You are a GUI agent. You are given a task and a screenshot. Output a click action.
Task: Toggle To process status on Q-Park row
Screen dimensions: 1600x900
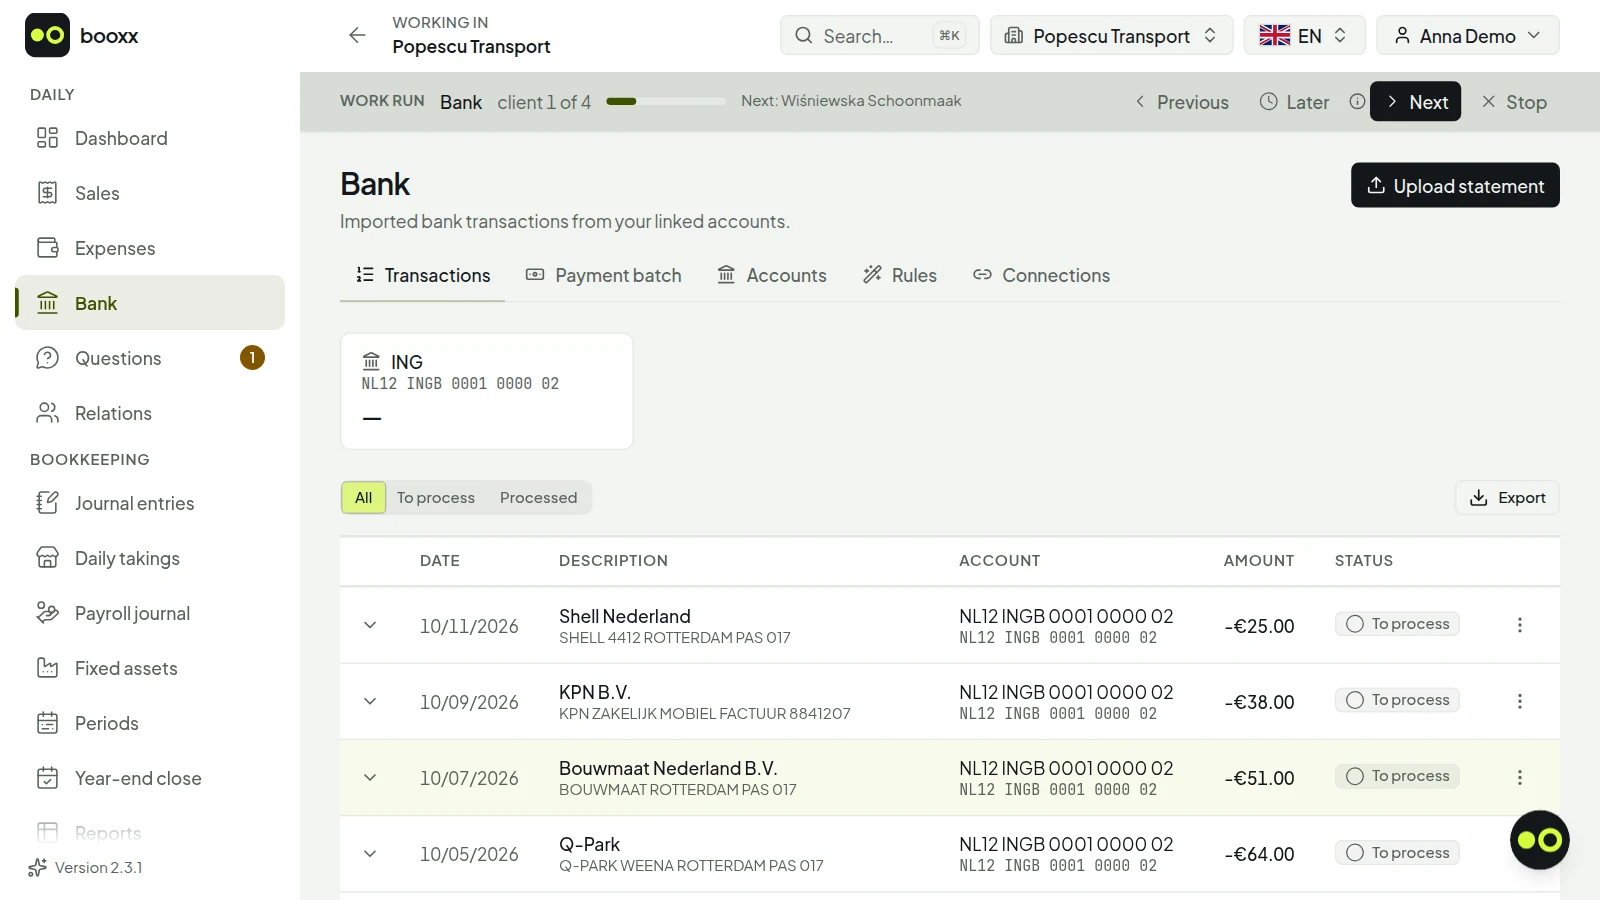[1397, 853]
